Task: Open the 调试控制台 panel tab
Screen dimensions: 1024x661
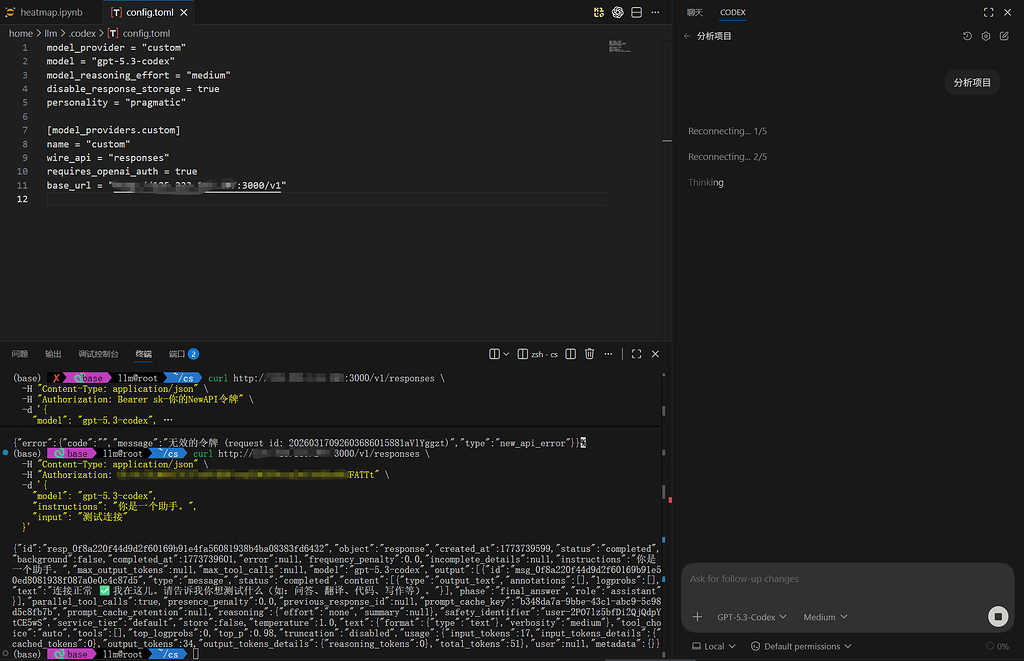Action: coord(99,354)
